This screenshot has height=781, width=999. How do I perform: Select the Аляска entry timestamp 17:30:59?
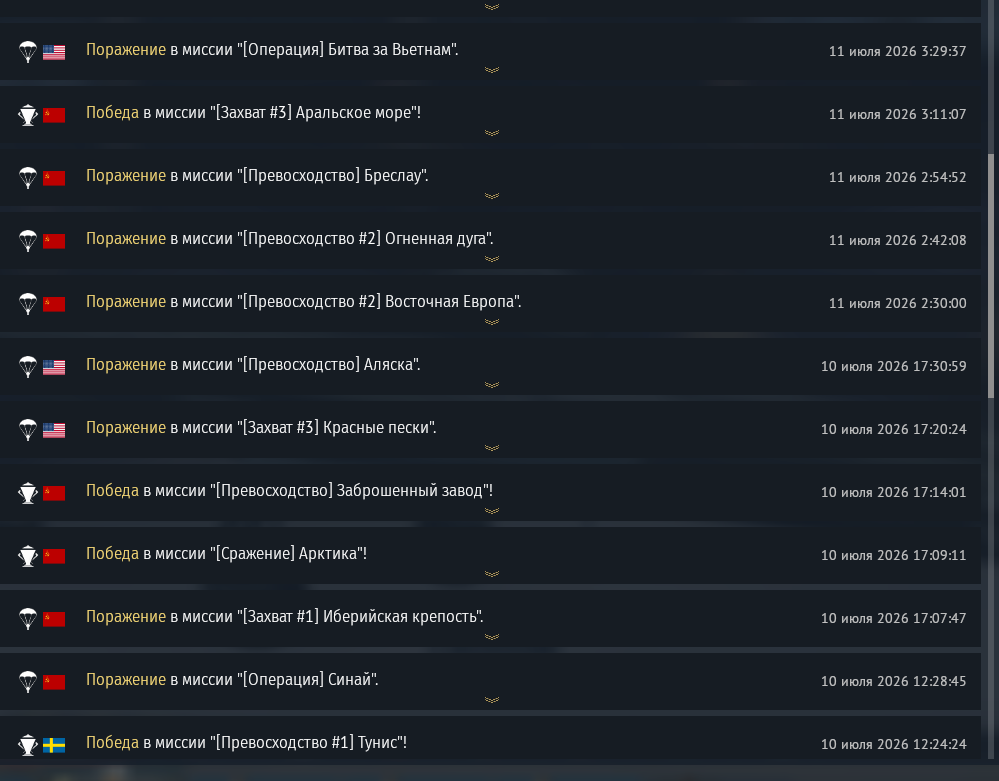click(x=893, y=366)
